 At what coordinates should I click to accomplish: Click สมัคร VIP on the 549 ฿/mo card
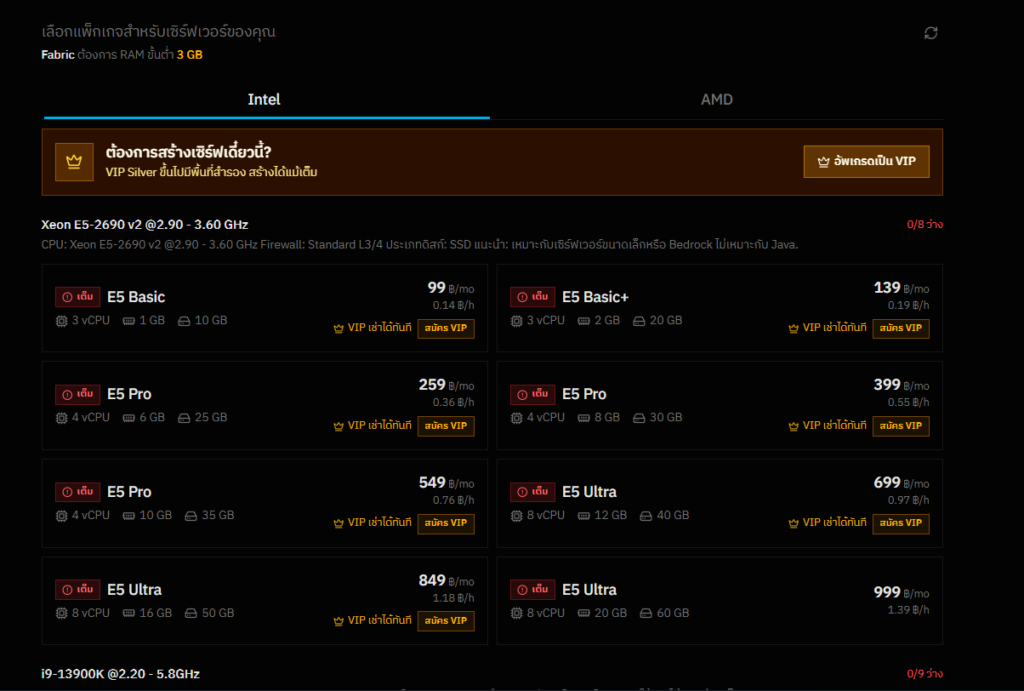click(446, 523)
